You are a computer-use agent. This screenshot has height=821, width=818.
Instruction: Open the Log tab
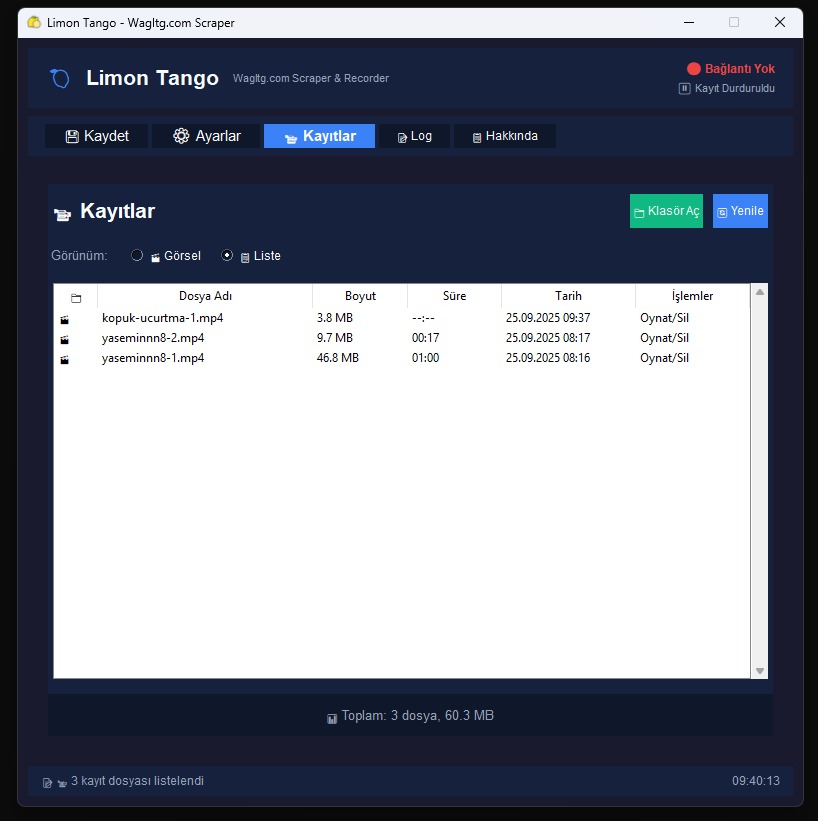tap(414, 136)
